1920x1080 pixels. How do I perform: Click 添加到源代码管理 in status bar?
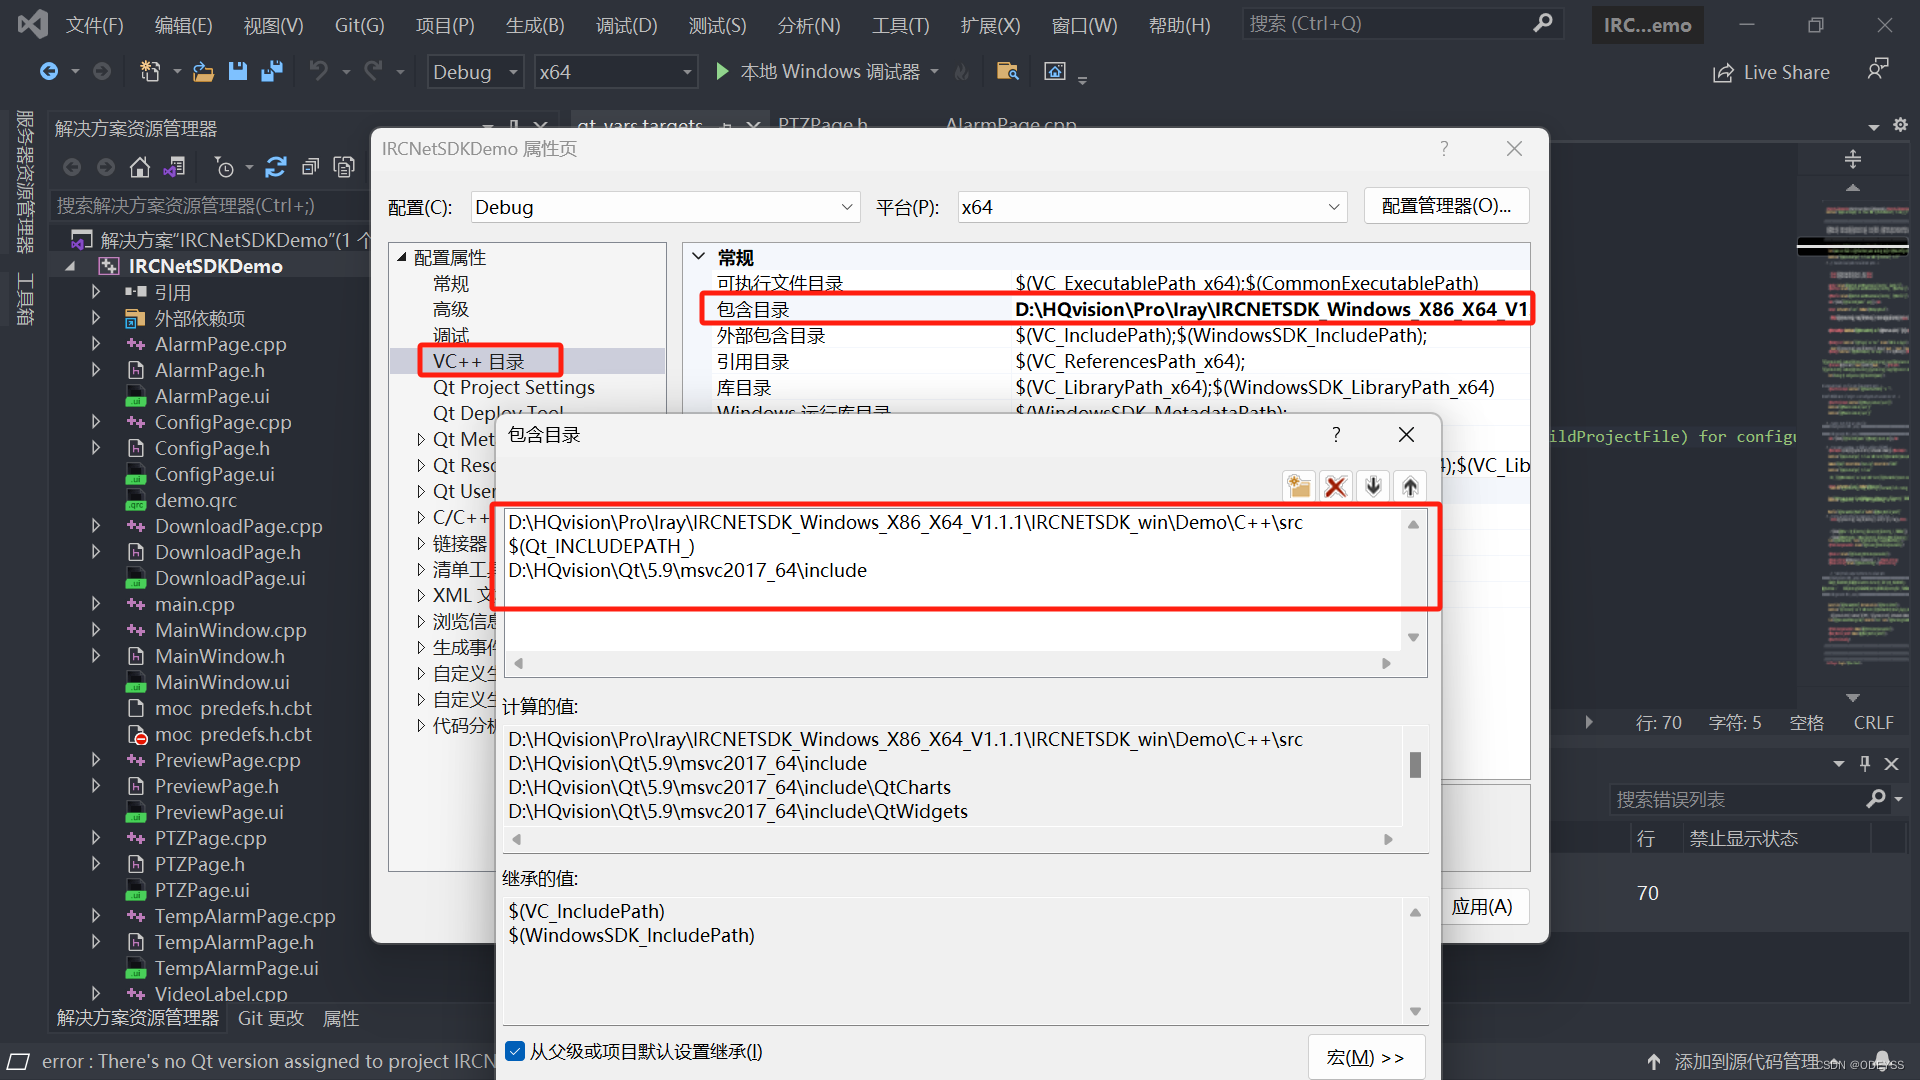pos(1746,1061)
